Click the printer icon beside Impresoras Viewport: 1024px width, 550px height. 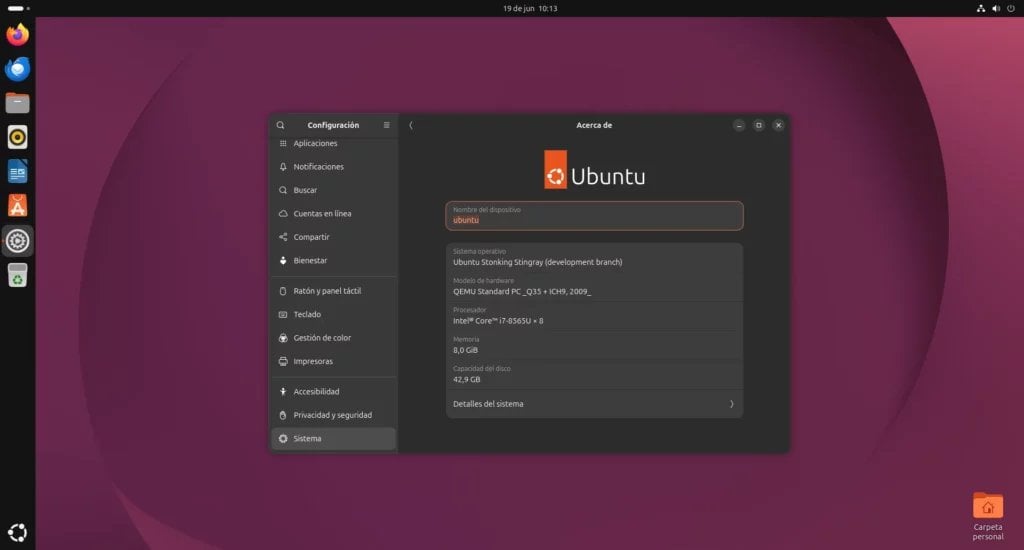coord(283,361)
